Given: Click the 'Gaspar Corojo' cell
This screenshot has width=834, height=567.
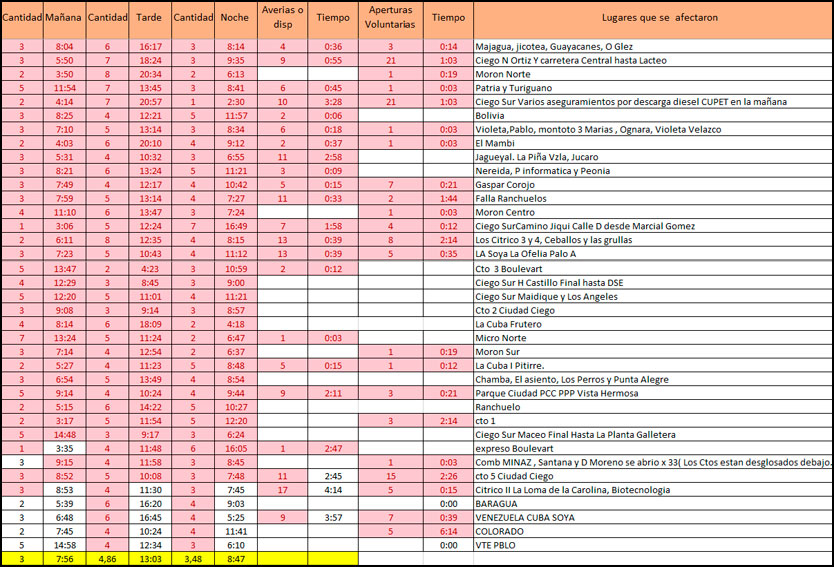Looking at the screenshot, I should tap(653, 185).
